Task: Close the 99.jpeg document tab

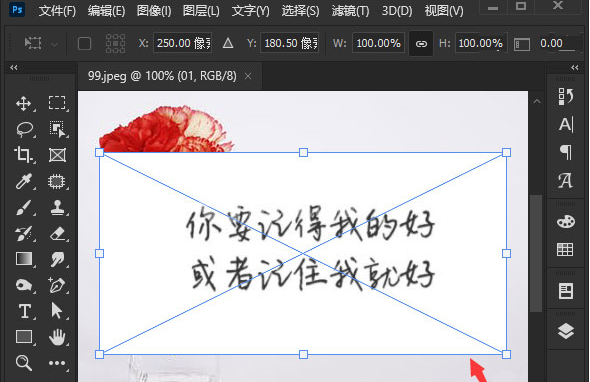Action: [x=248, y=77]
